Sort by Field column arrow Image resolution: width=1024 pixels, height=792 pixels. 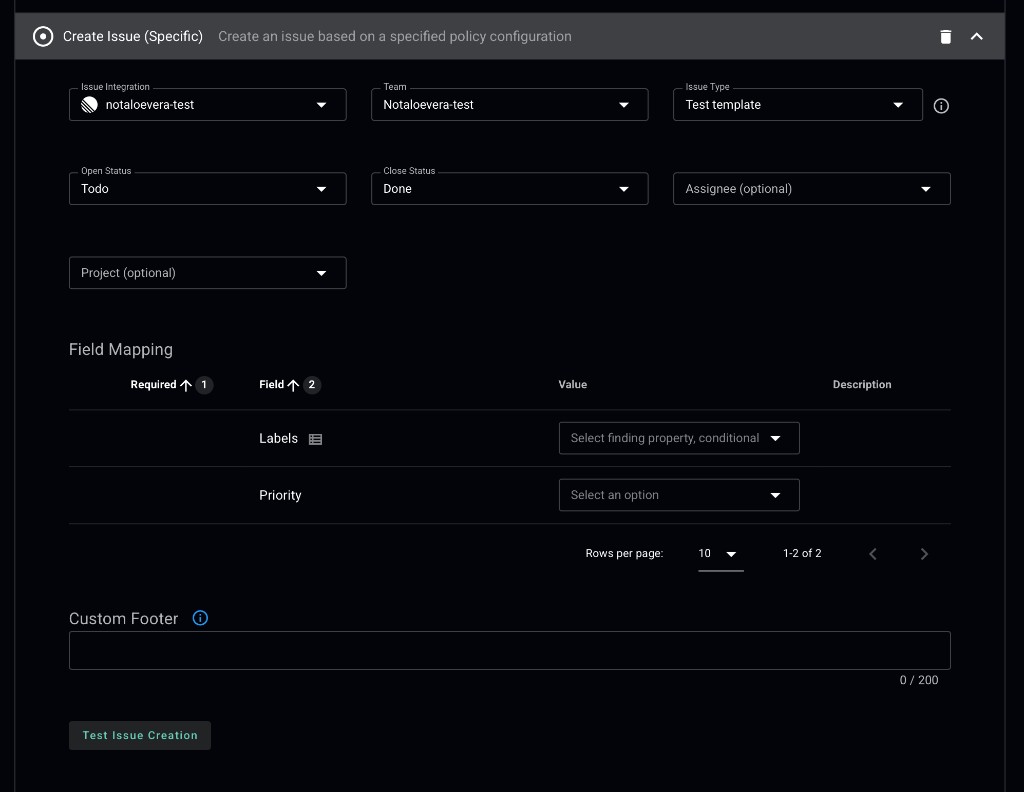(x=293, y=385)
